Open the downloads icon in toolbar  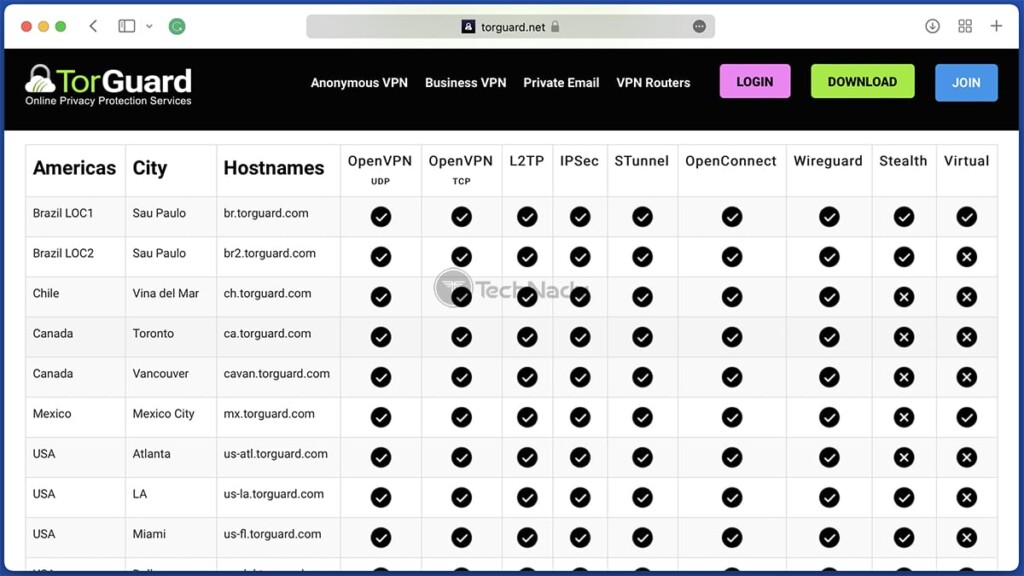click(932, 26)
